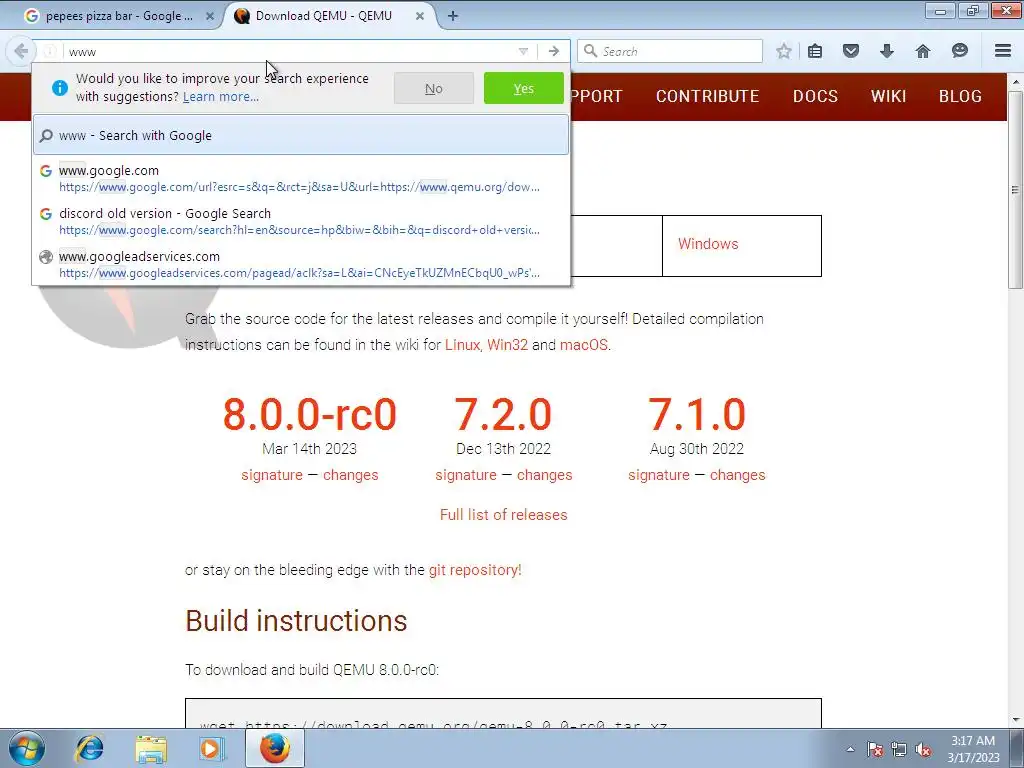Open Action Center flag tray icon
This screenshot has height=768, width=1024.
(x=875, y=749)
